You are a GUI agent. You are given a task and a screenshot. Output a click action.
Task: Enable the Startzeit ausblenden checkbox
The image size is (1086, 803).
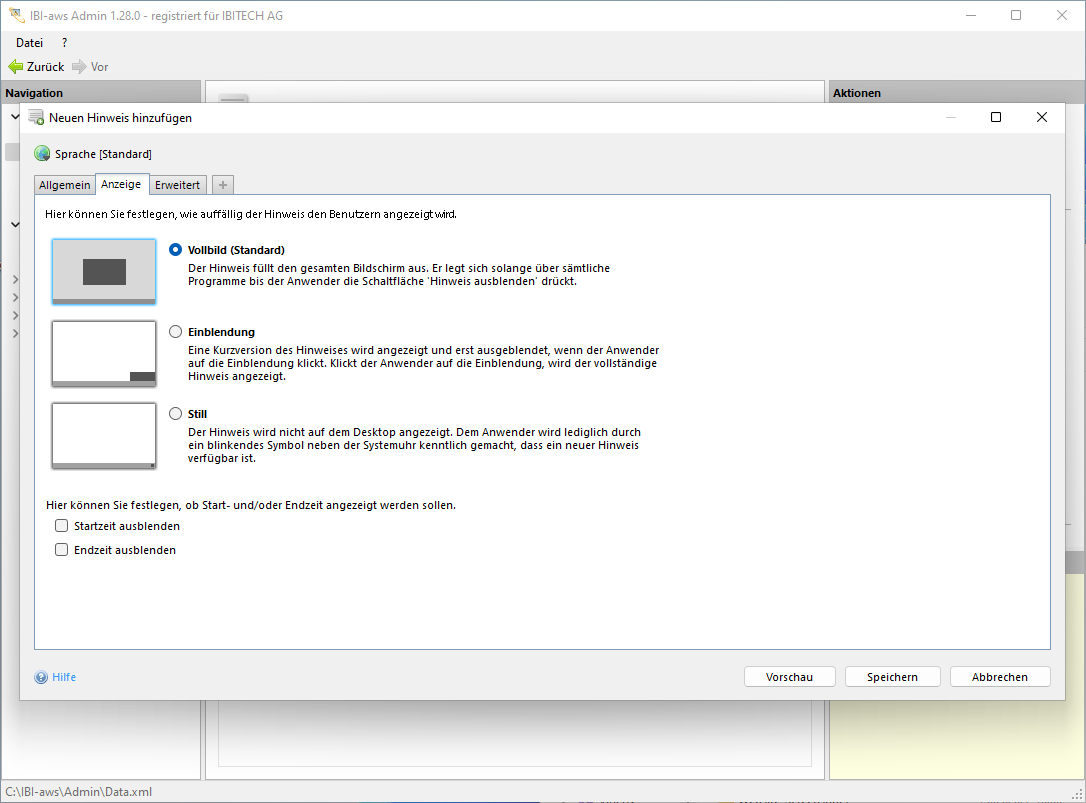[x=62, y=526]
